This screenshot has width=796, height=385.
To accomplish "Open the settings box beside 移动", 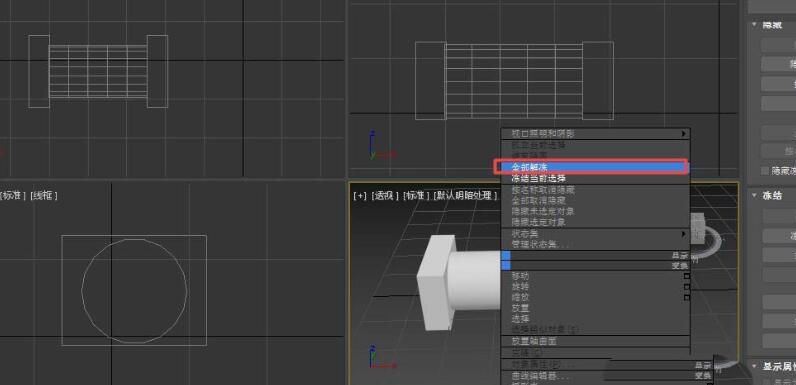I will 686,276.
